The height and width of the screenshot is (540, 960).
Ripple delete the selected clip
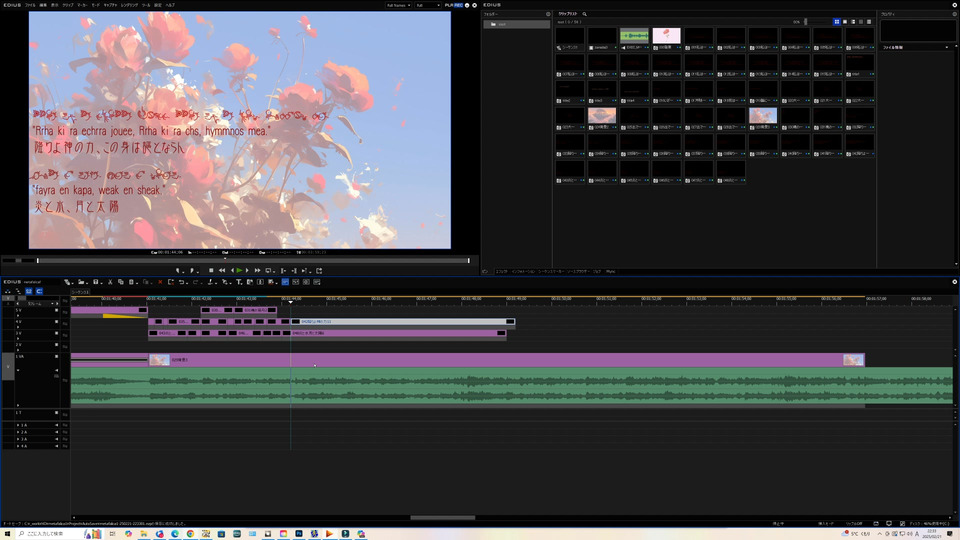pos(171,282)
